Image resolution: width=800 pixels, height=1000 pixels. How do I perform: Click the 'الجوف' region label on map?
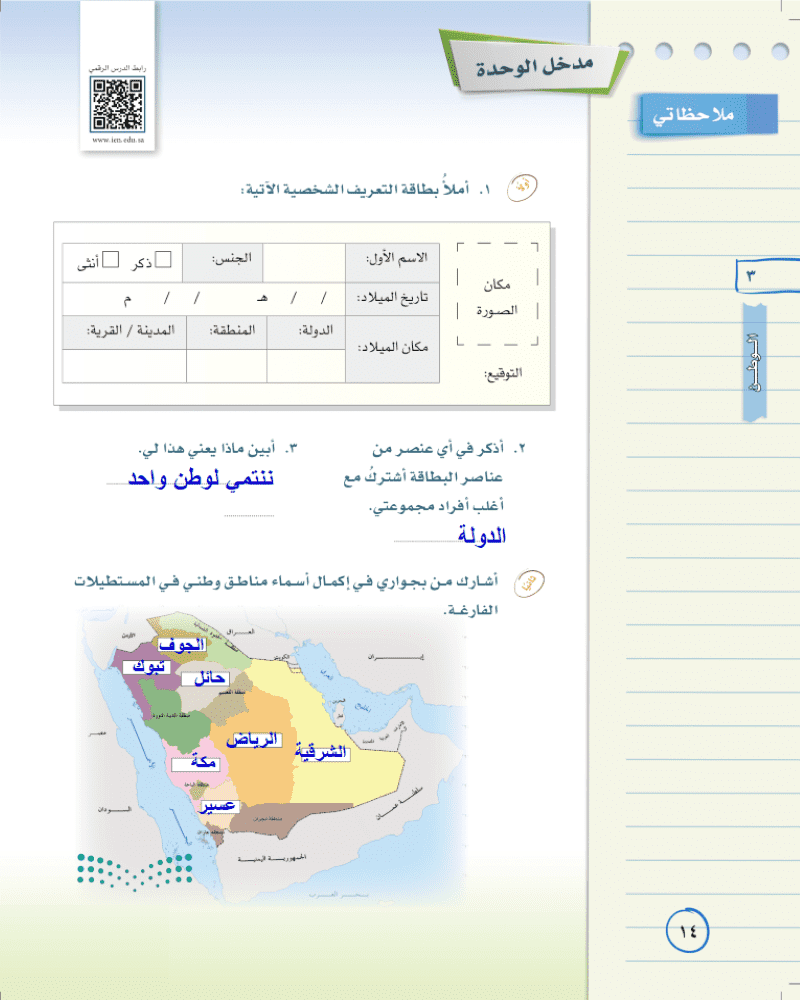[x=182, y=645]
